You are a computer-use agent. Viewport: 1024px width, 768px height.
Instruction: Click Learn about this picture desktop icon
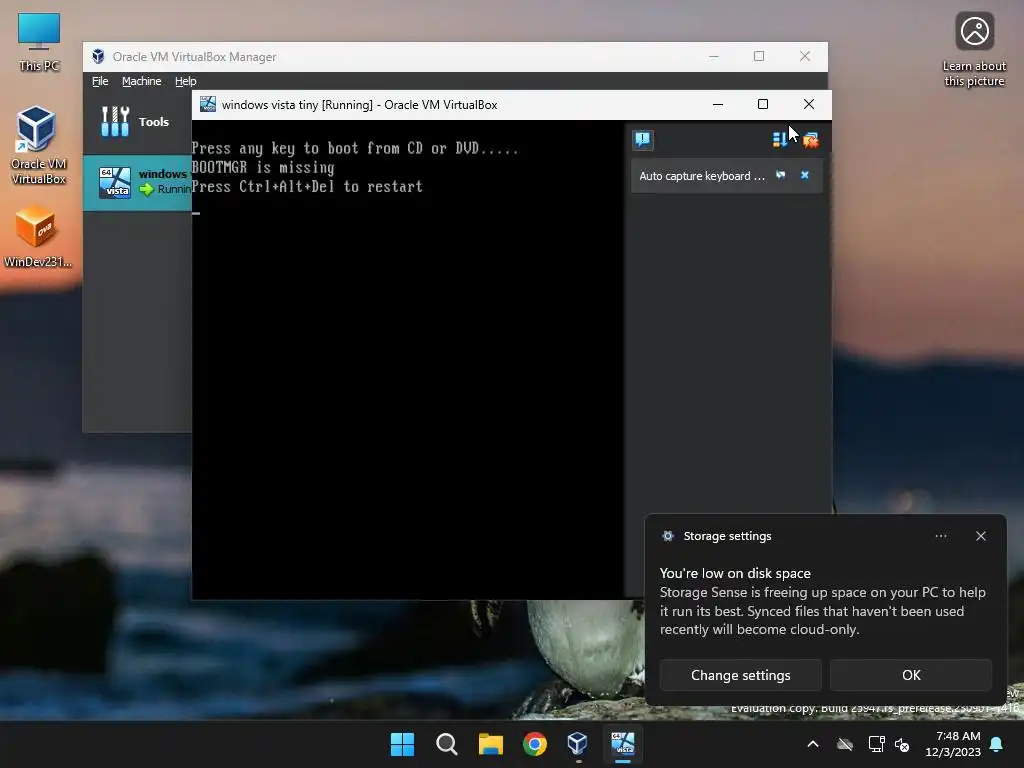point(974,50)
